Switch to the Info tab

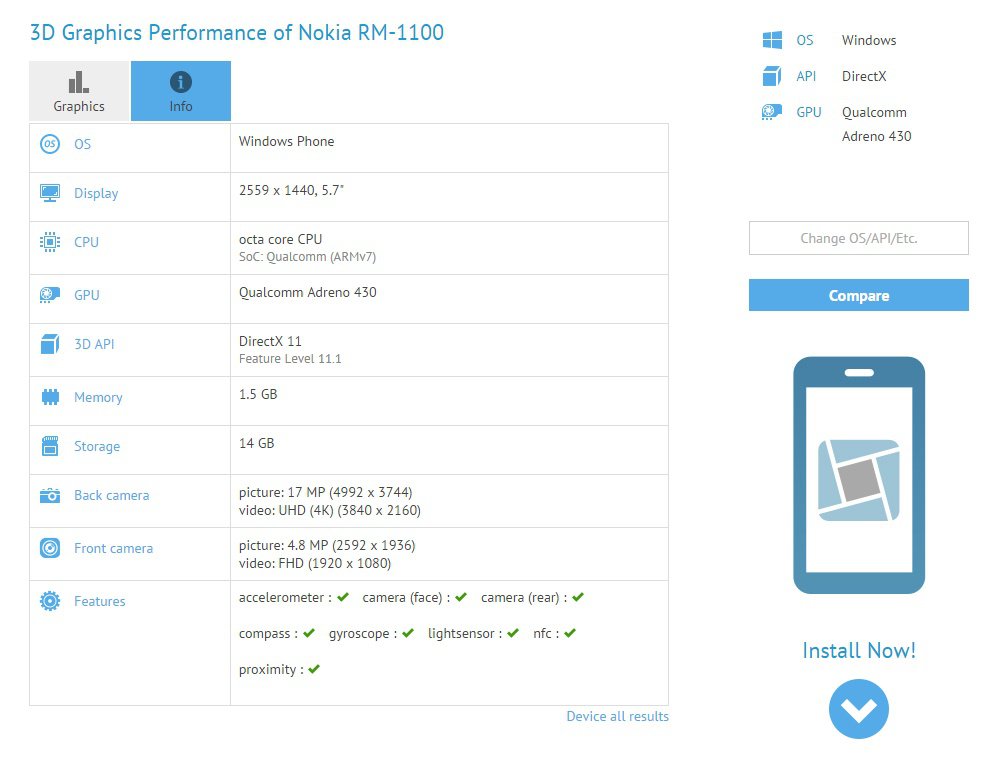coord(181,91)
